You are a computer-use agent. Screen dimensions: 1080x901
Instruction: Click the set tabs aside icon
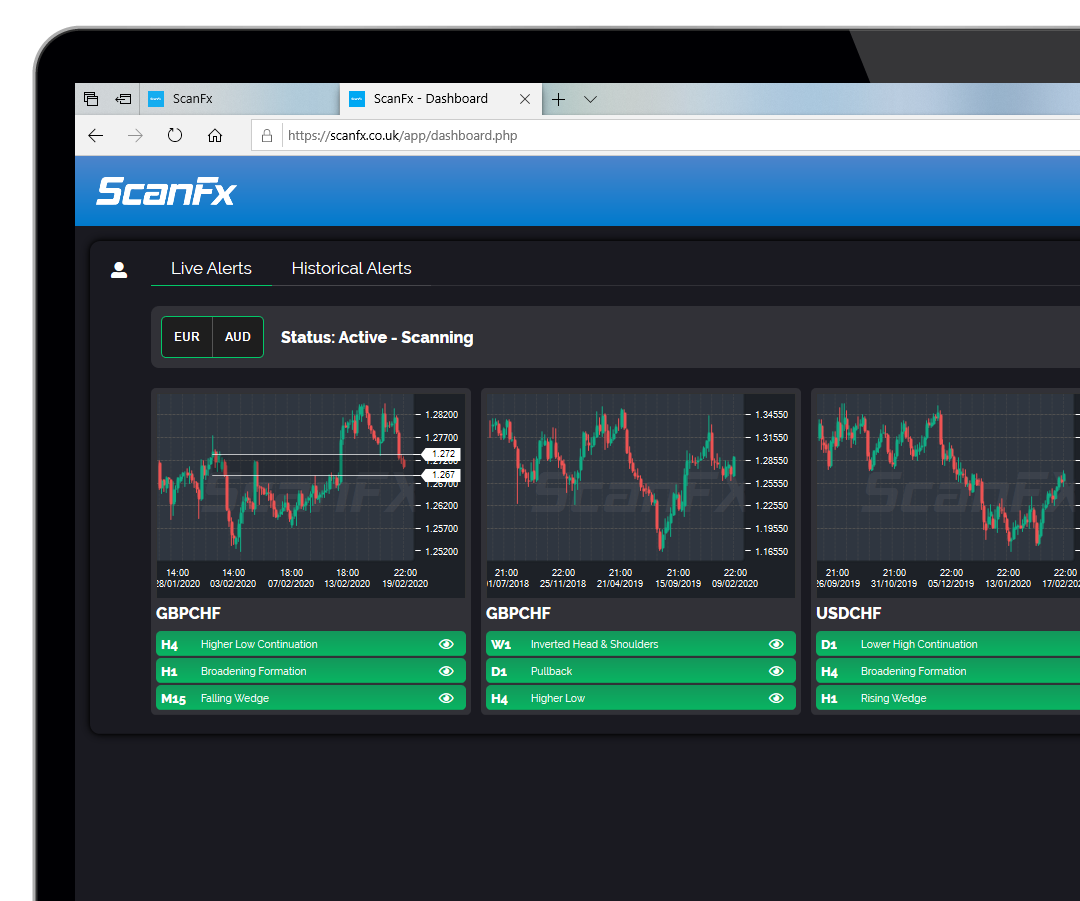pos(124,99)
